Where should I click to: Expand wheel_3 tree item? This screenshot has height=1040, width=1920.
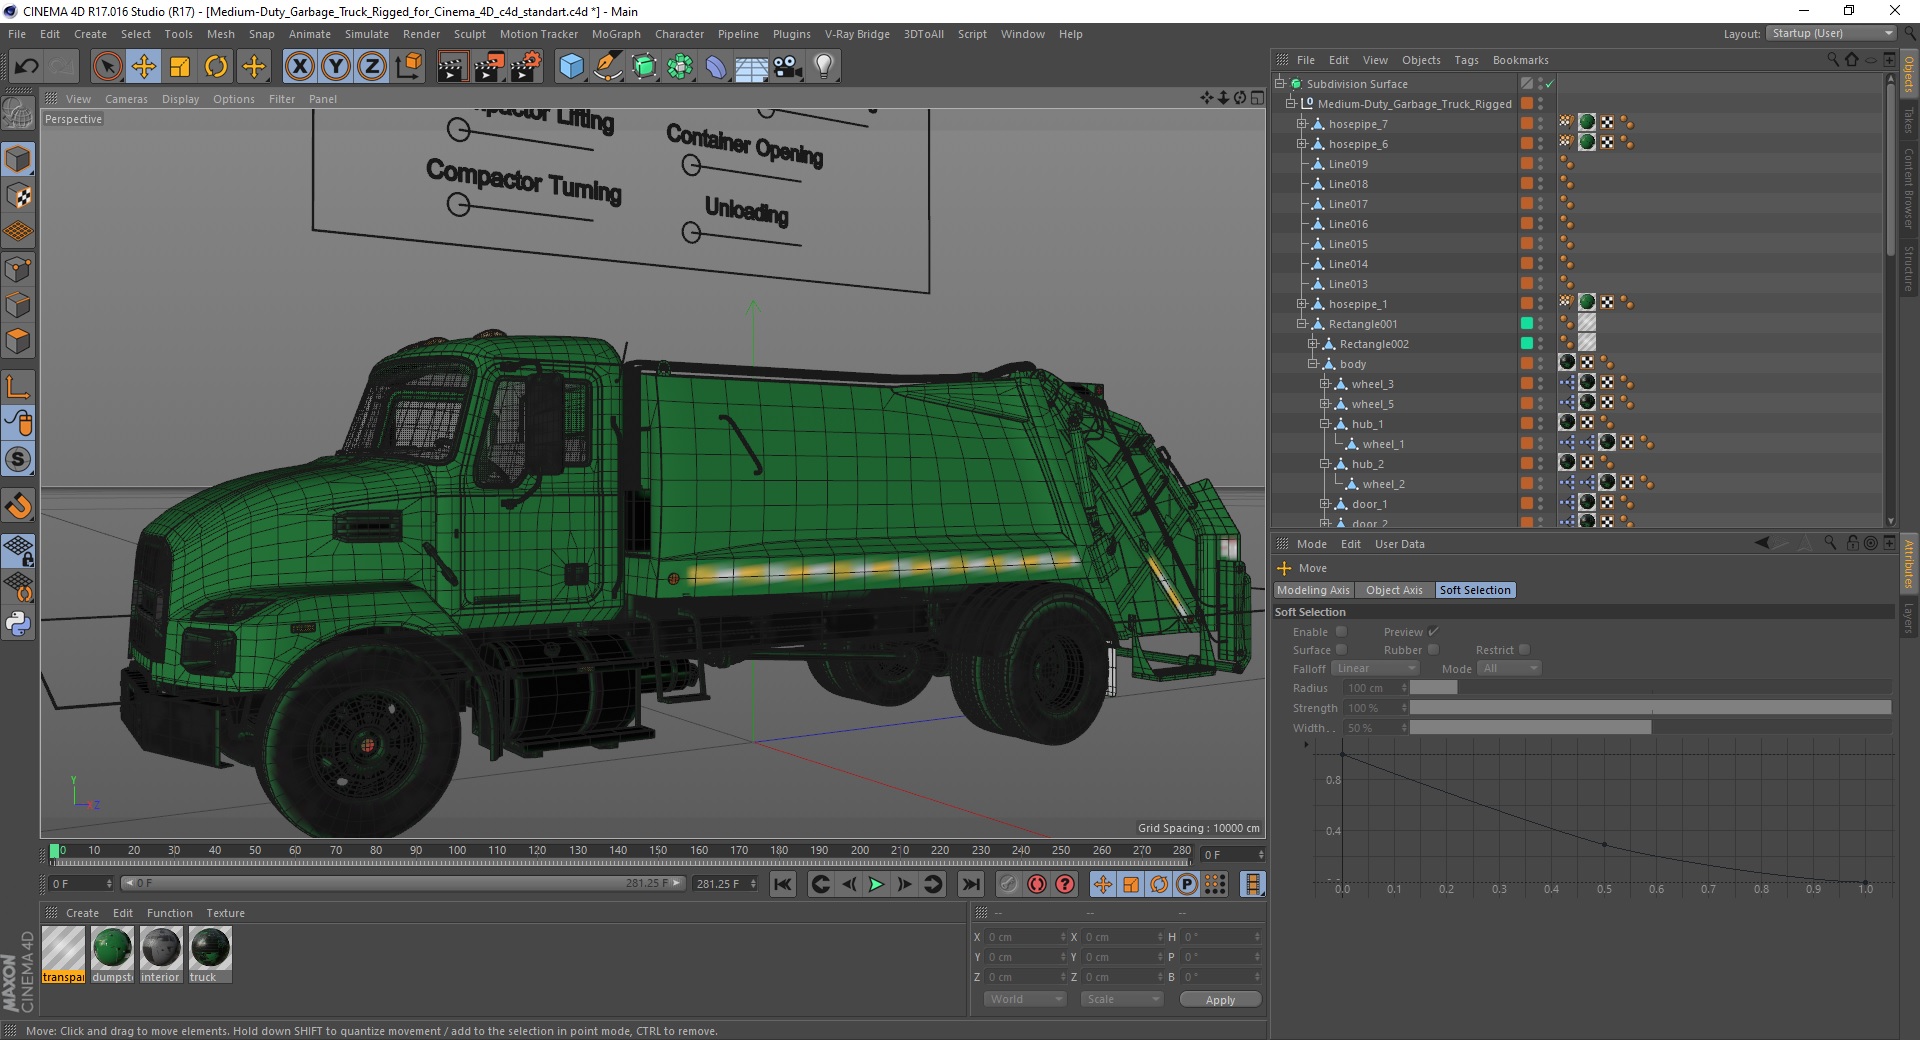click(1324, 384)
